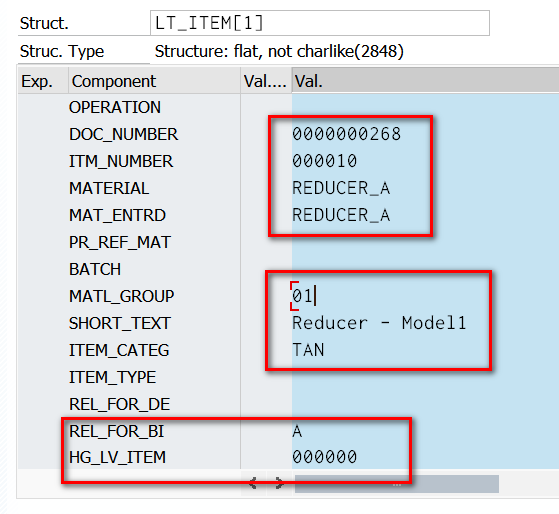Select the BATCH component
Screen dimensions: 559x514
tap(95, 269)
